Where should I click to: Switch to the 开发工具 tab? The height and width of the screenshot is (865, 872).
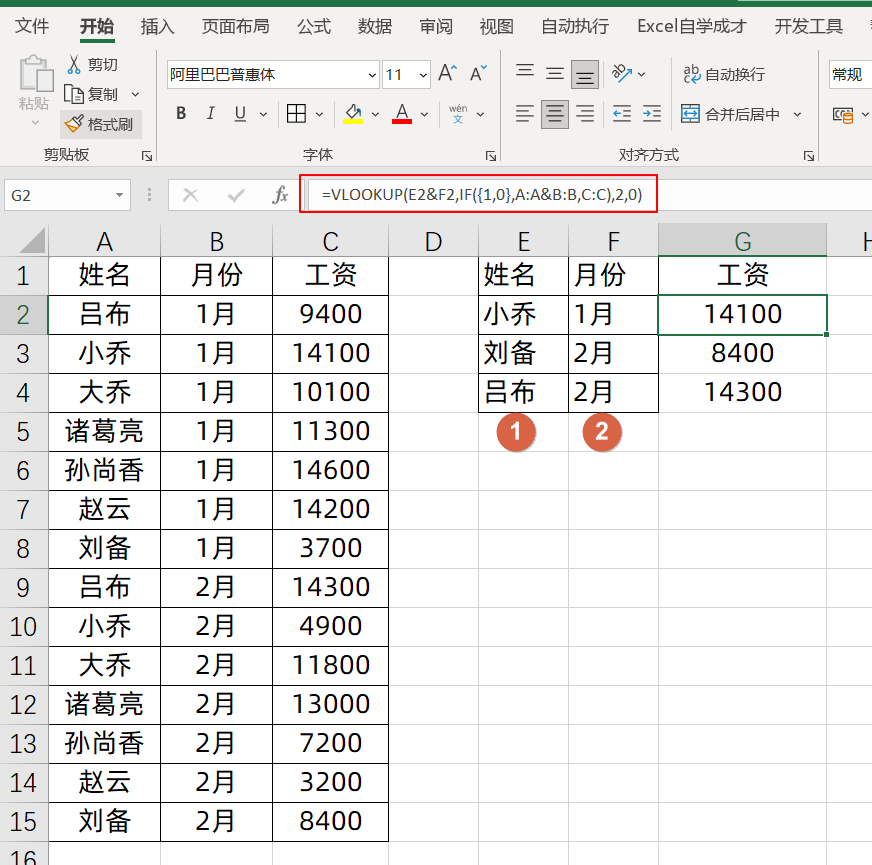[x=809, y=26]
